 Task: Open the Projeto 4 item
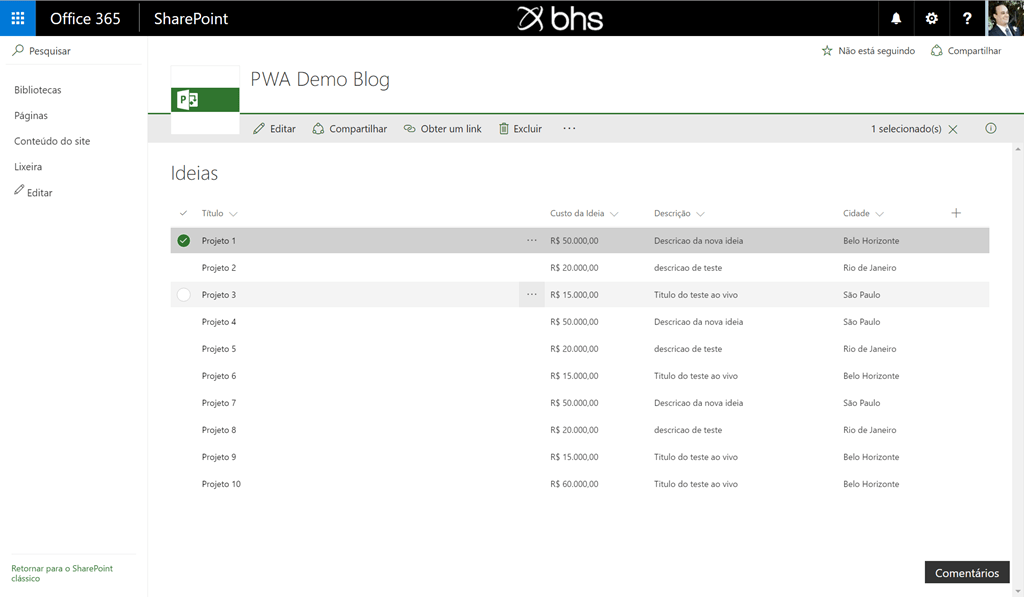coord(219,321)
